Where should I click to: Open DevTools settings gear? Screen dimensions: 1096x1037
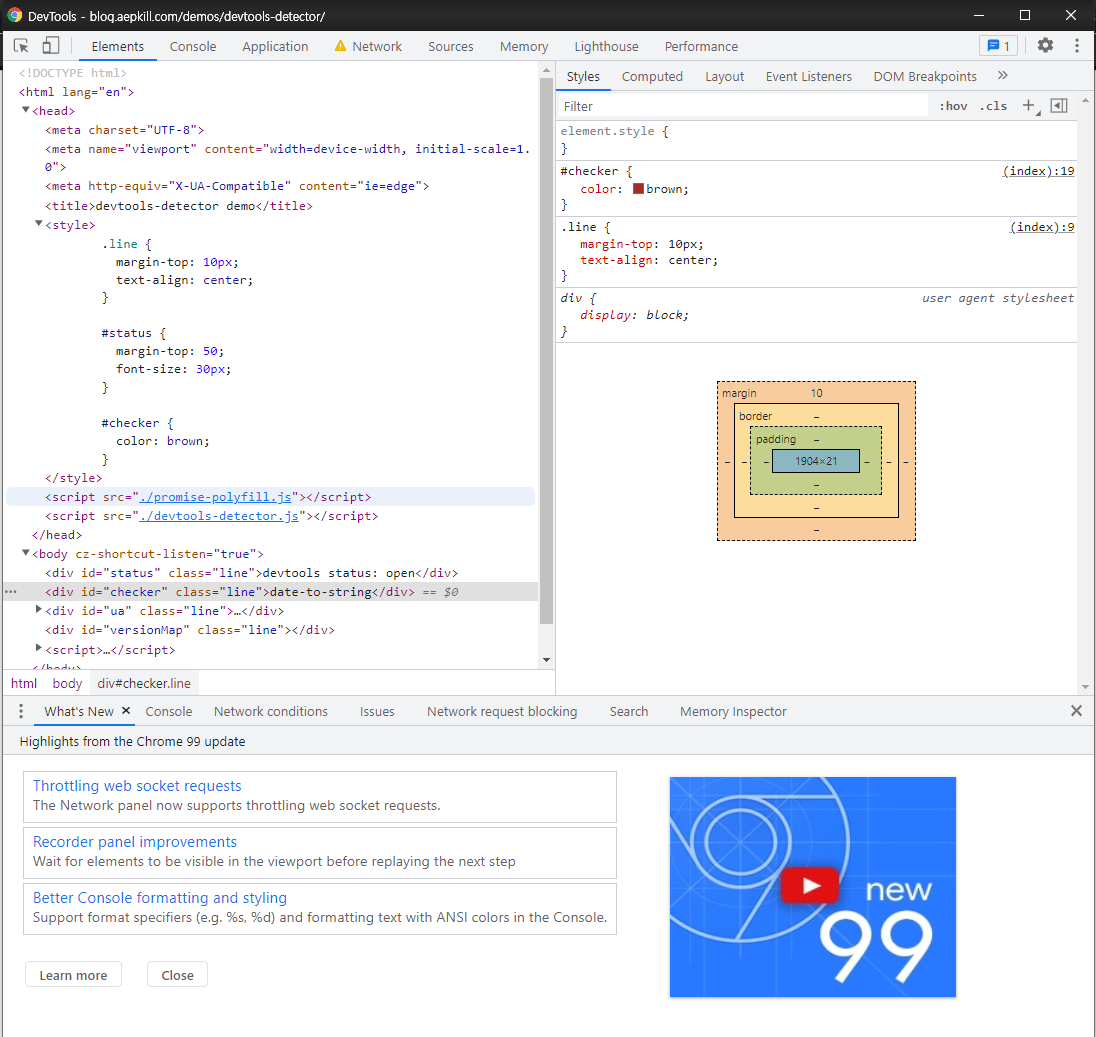coord(1045,46)
